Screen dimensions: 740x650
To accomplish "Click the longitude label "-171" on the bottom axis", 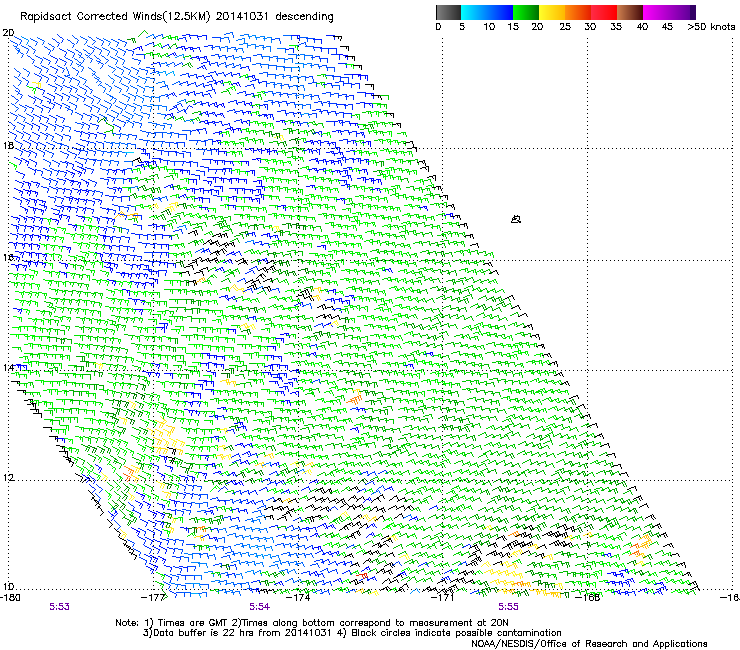I will [x=443, y=597].
